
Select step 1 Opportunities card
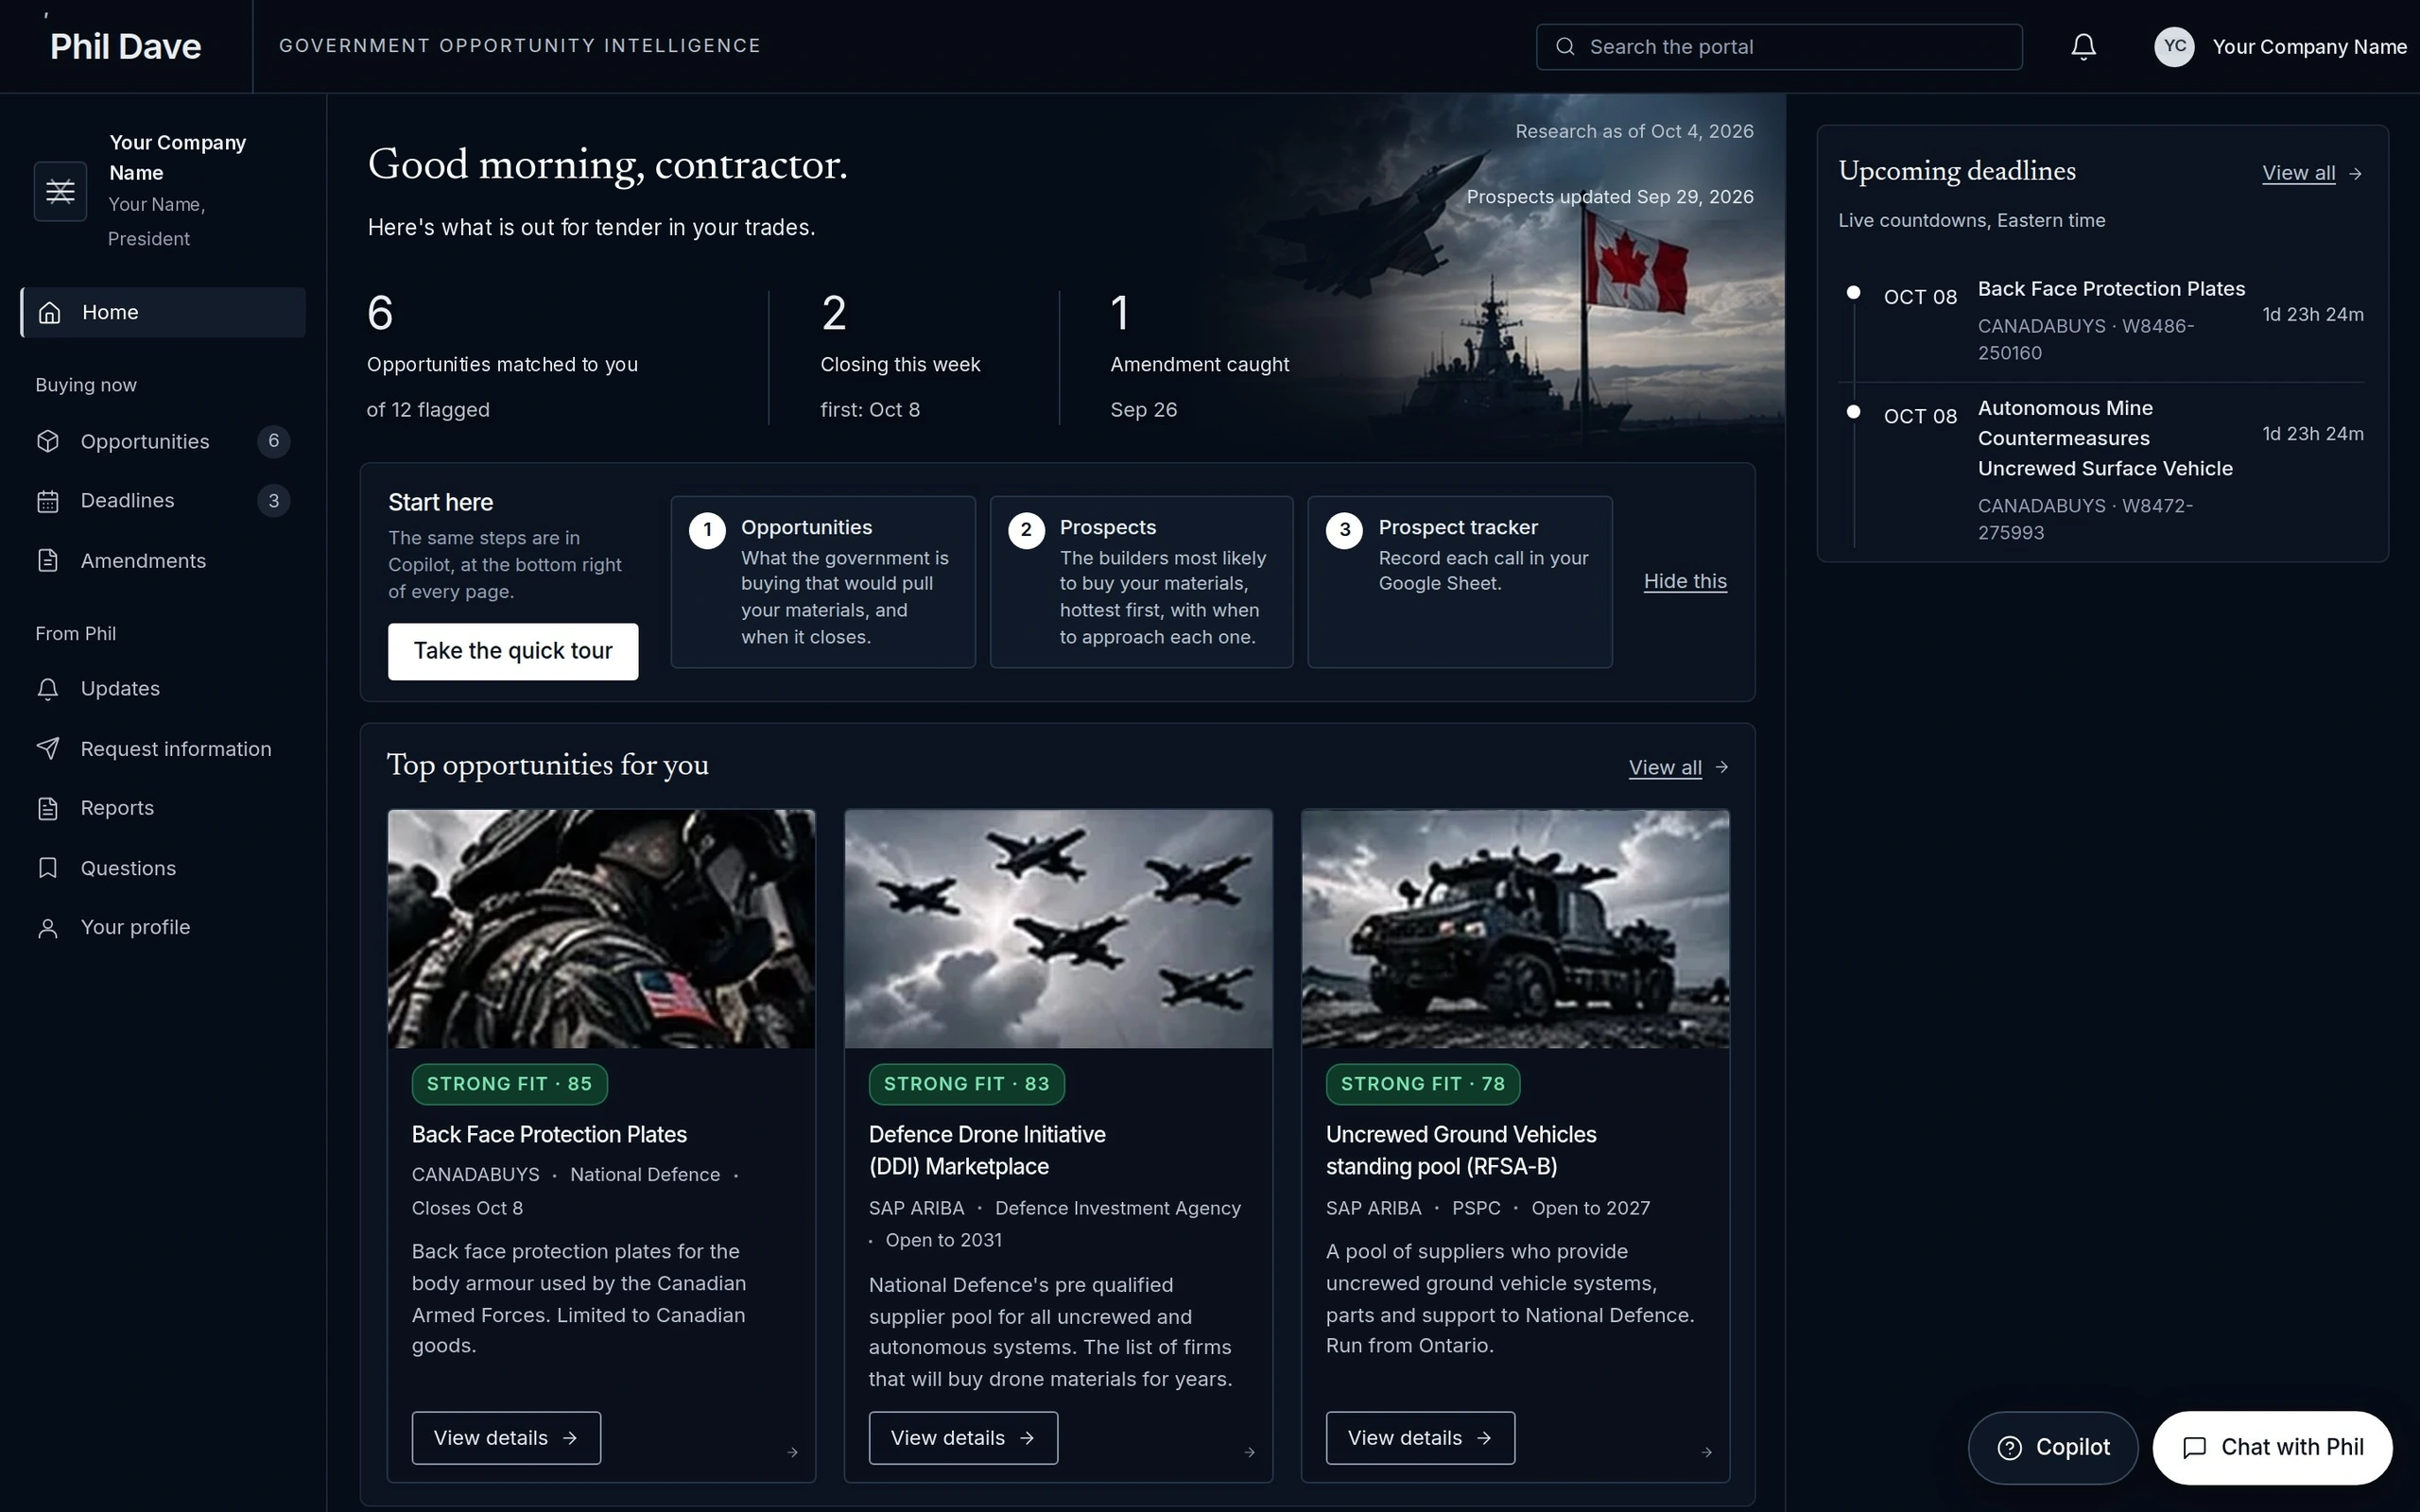823,582
